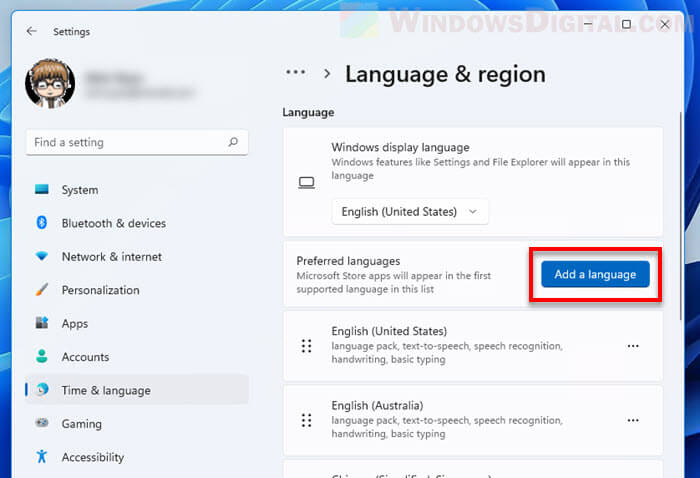Open more options for English (Australia)
The image size is (700, 478).
pyautogui.click(x=633, y=420)
